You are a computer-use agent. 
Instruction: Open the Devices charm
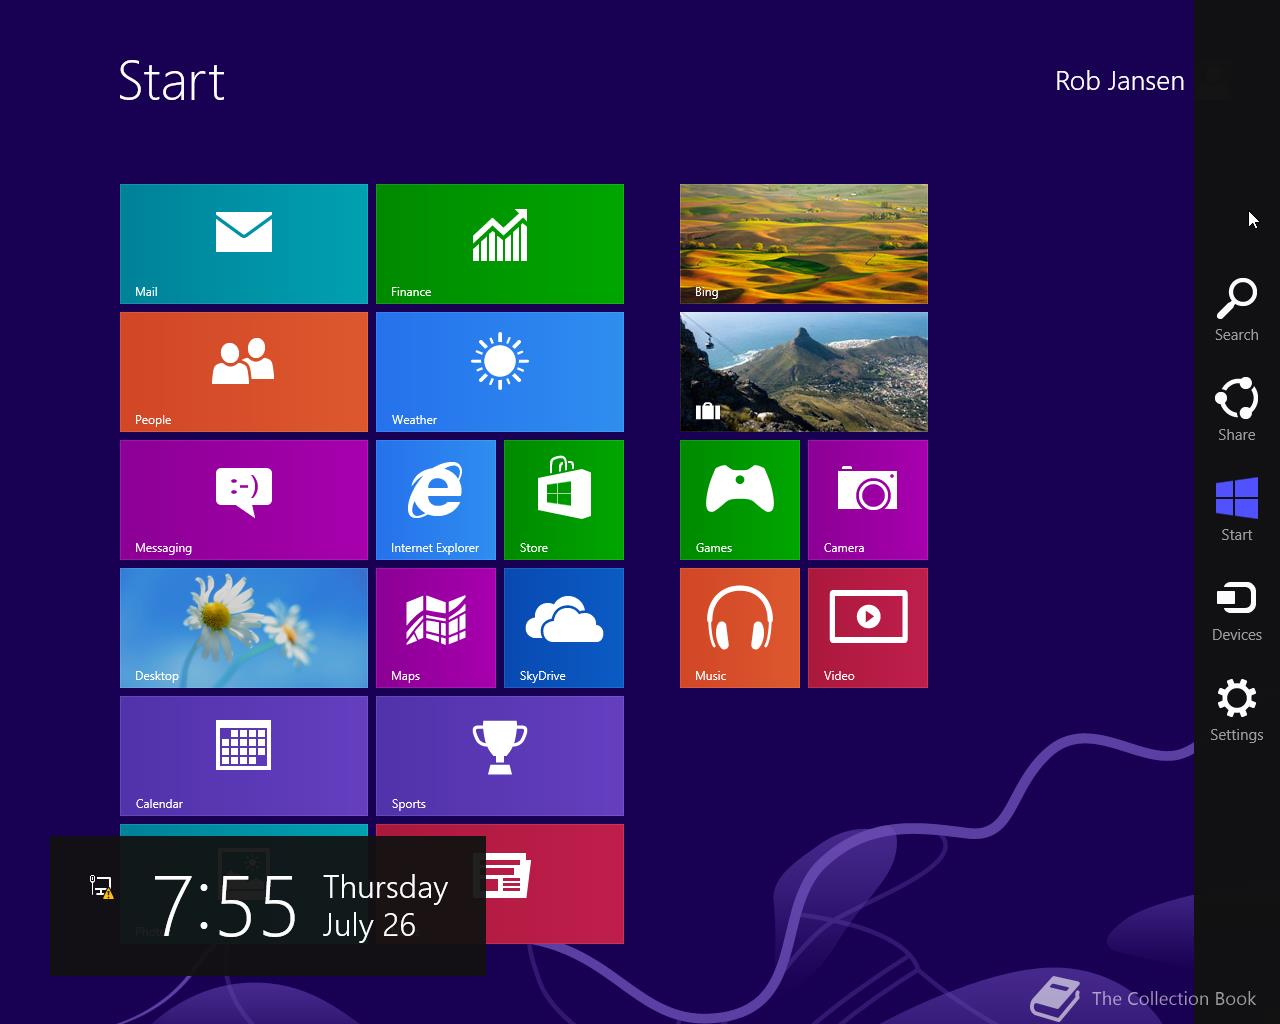coord(1237,610)
